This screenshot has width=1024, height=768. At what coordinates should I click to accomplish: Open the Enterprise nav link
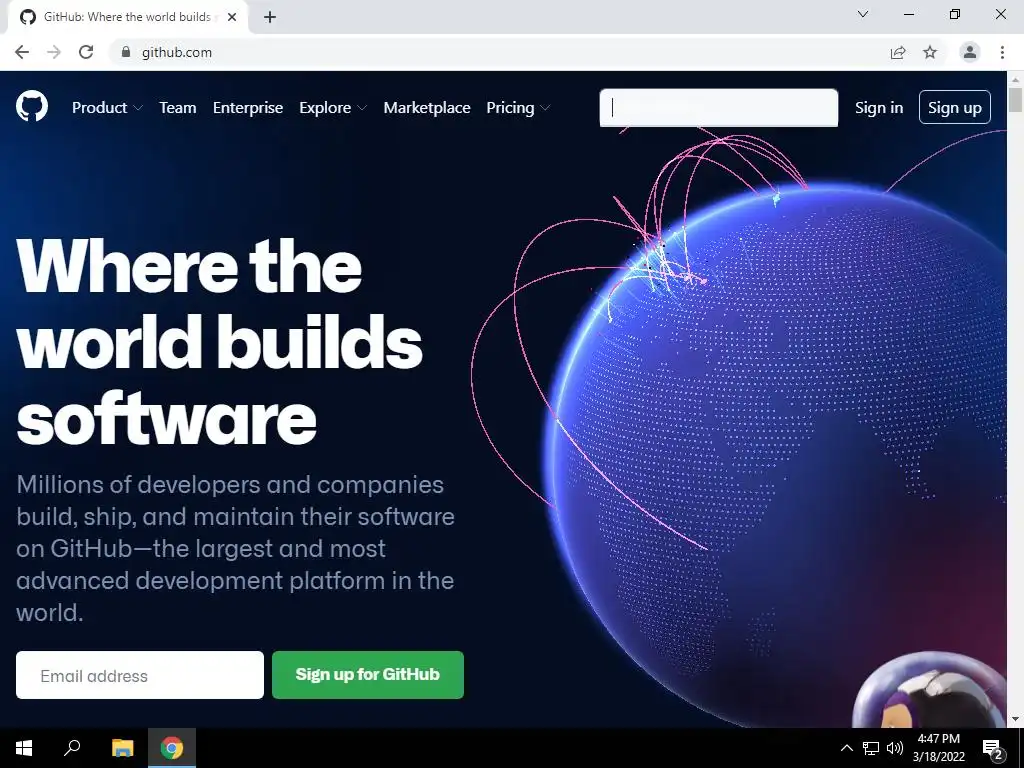click(248, 108)
